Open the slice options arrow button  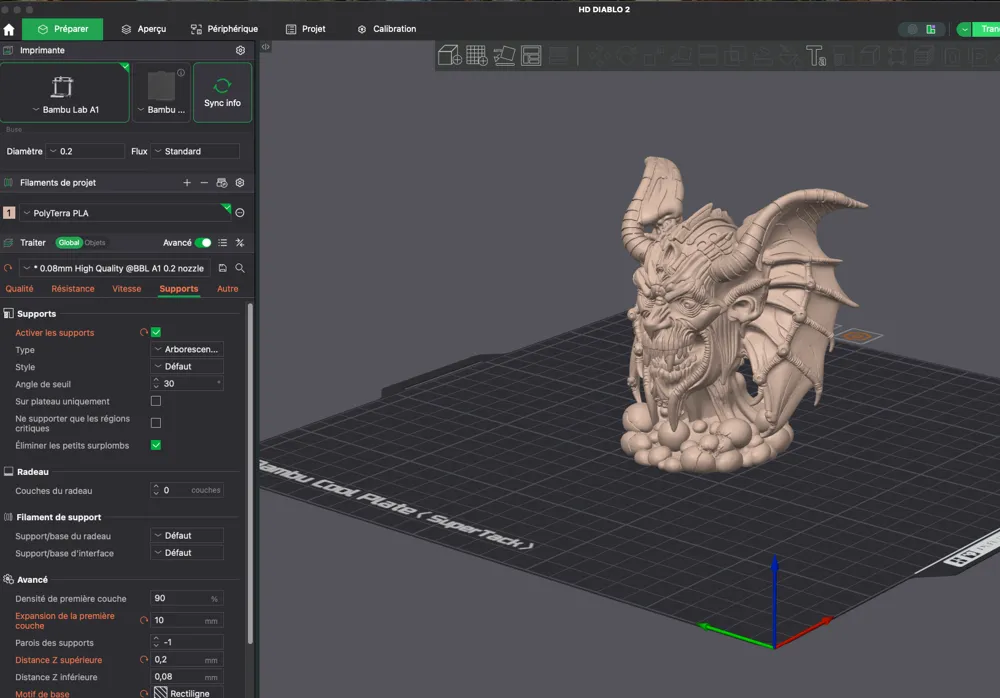[x=964, y=29]
